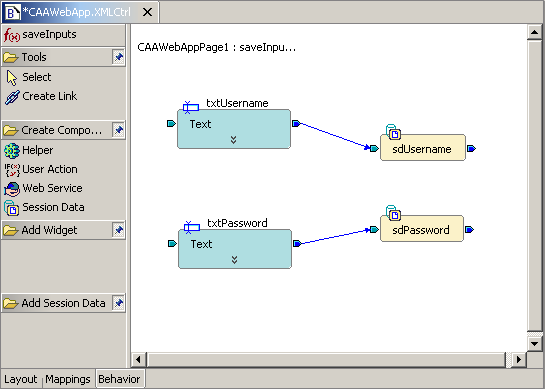Image resolution: width=545 pixels, height=389 pixels.
Task: Pick the Helper component icon
Action: coord(12,151)
